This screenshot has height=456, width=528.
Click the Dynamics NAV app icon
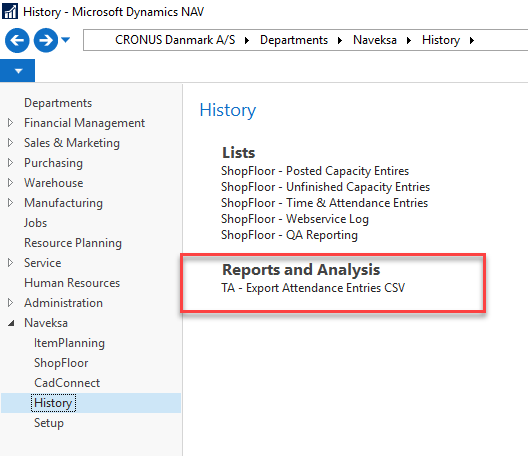(x=10, y=11)
